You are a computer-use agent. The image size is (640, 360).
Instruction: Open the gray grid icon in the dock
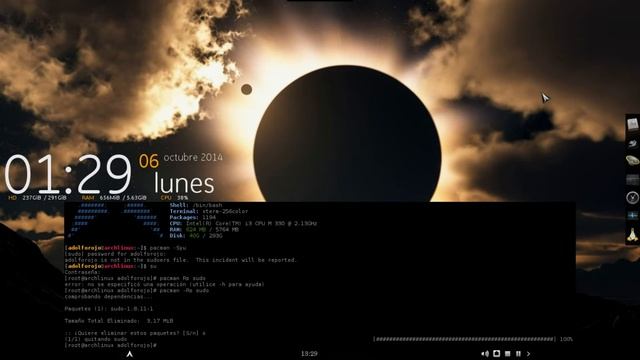point(632,179)
